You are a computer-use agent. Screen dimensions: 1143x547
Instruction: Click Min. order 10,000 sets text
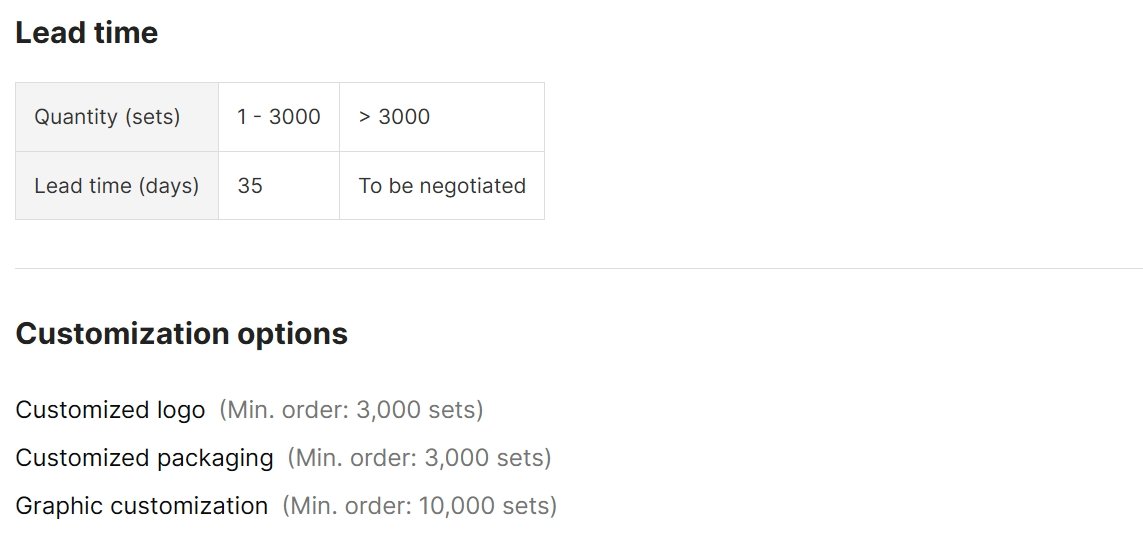(x=419, y=506)
